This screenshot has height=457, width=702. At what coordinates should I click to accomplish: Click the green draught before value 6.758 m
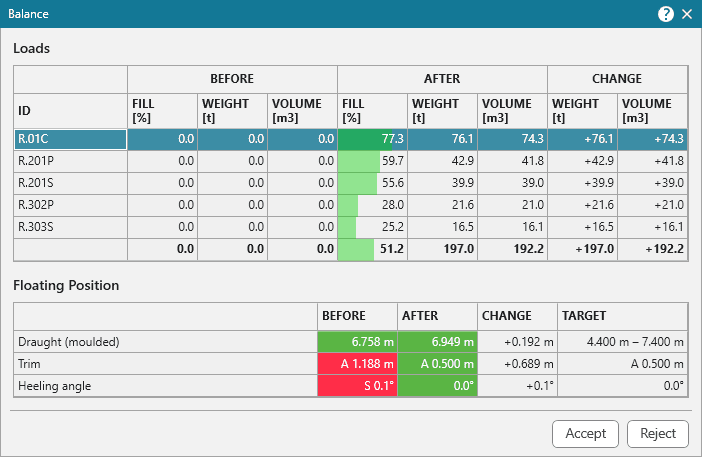pyautogui.click(x=357, y=342)
